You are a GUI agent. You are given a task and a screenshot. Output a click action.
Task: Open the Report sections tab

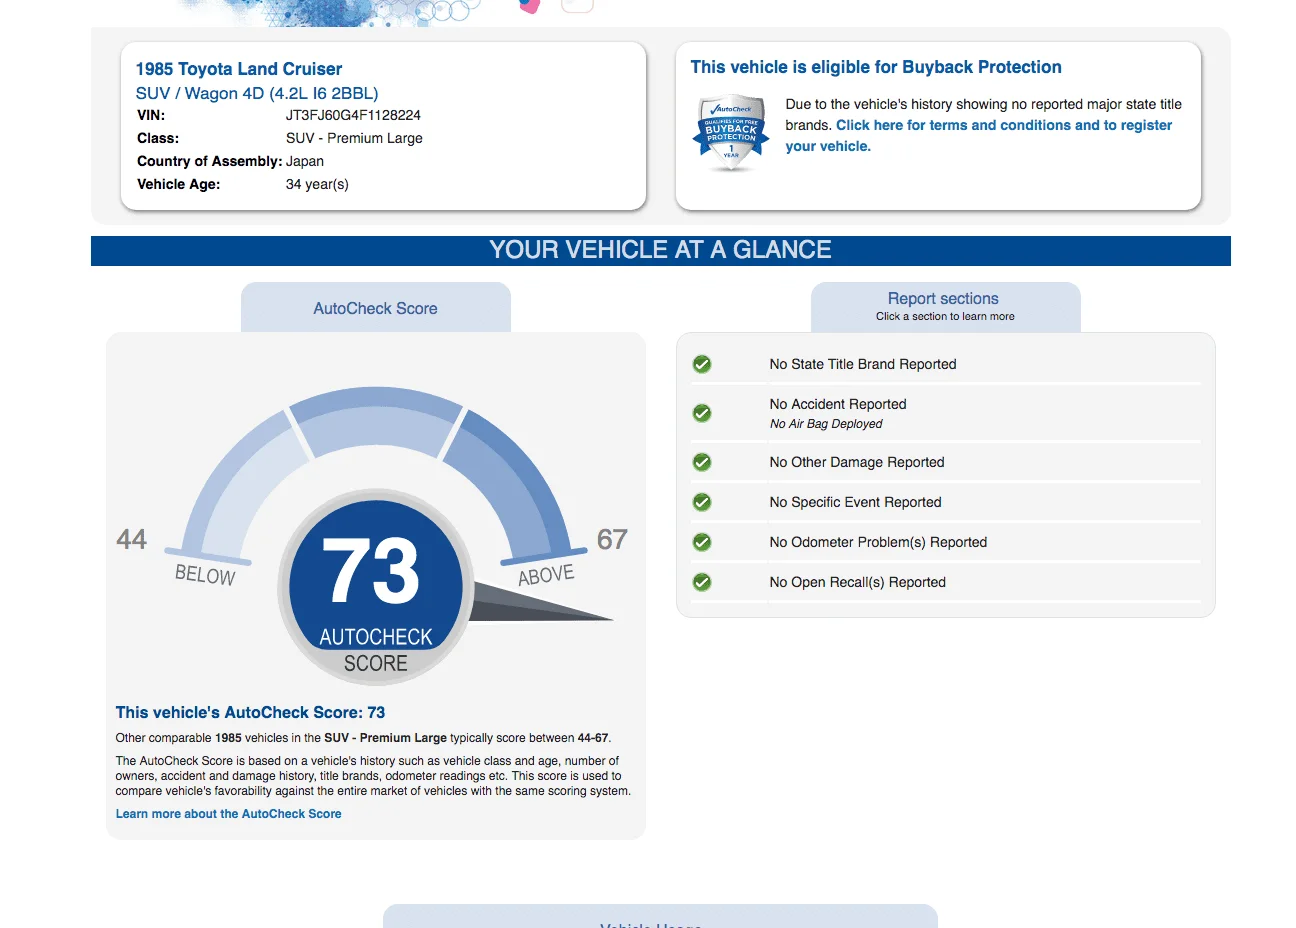pyautogui.click(x=945, y=307)
